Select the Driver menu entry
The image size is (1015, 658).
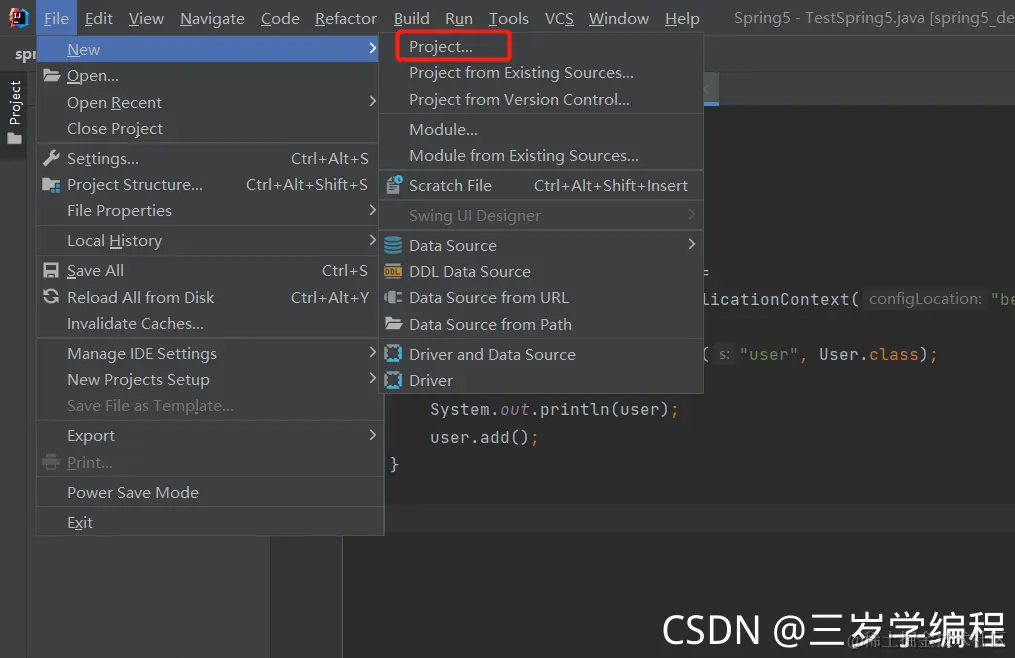coord(541,380)
